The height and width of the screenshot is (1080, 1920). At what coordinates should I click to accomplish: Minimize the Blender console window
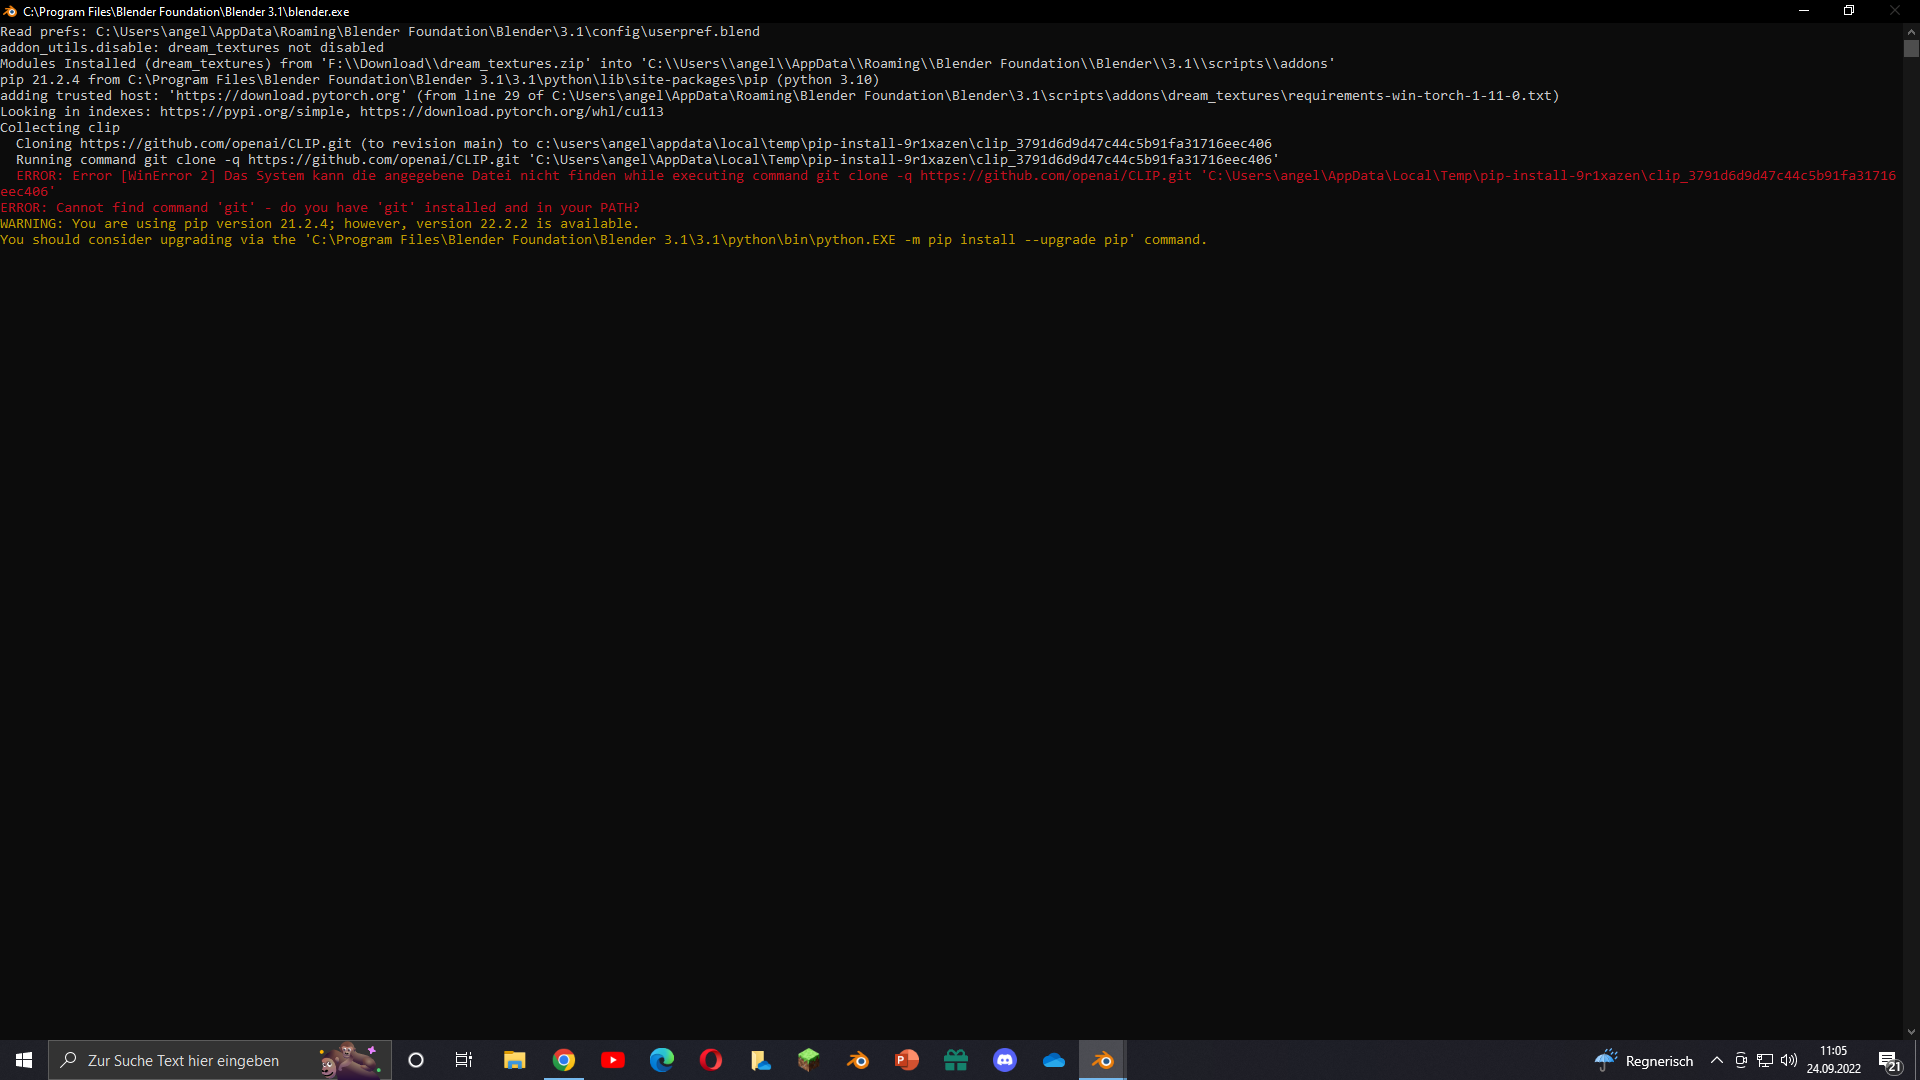[1804, 11]
